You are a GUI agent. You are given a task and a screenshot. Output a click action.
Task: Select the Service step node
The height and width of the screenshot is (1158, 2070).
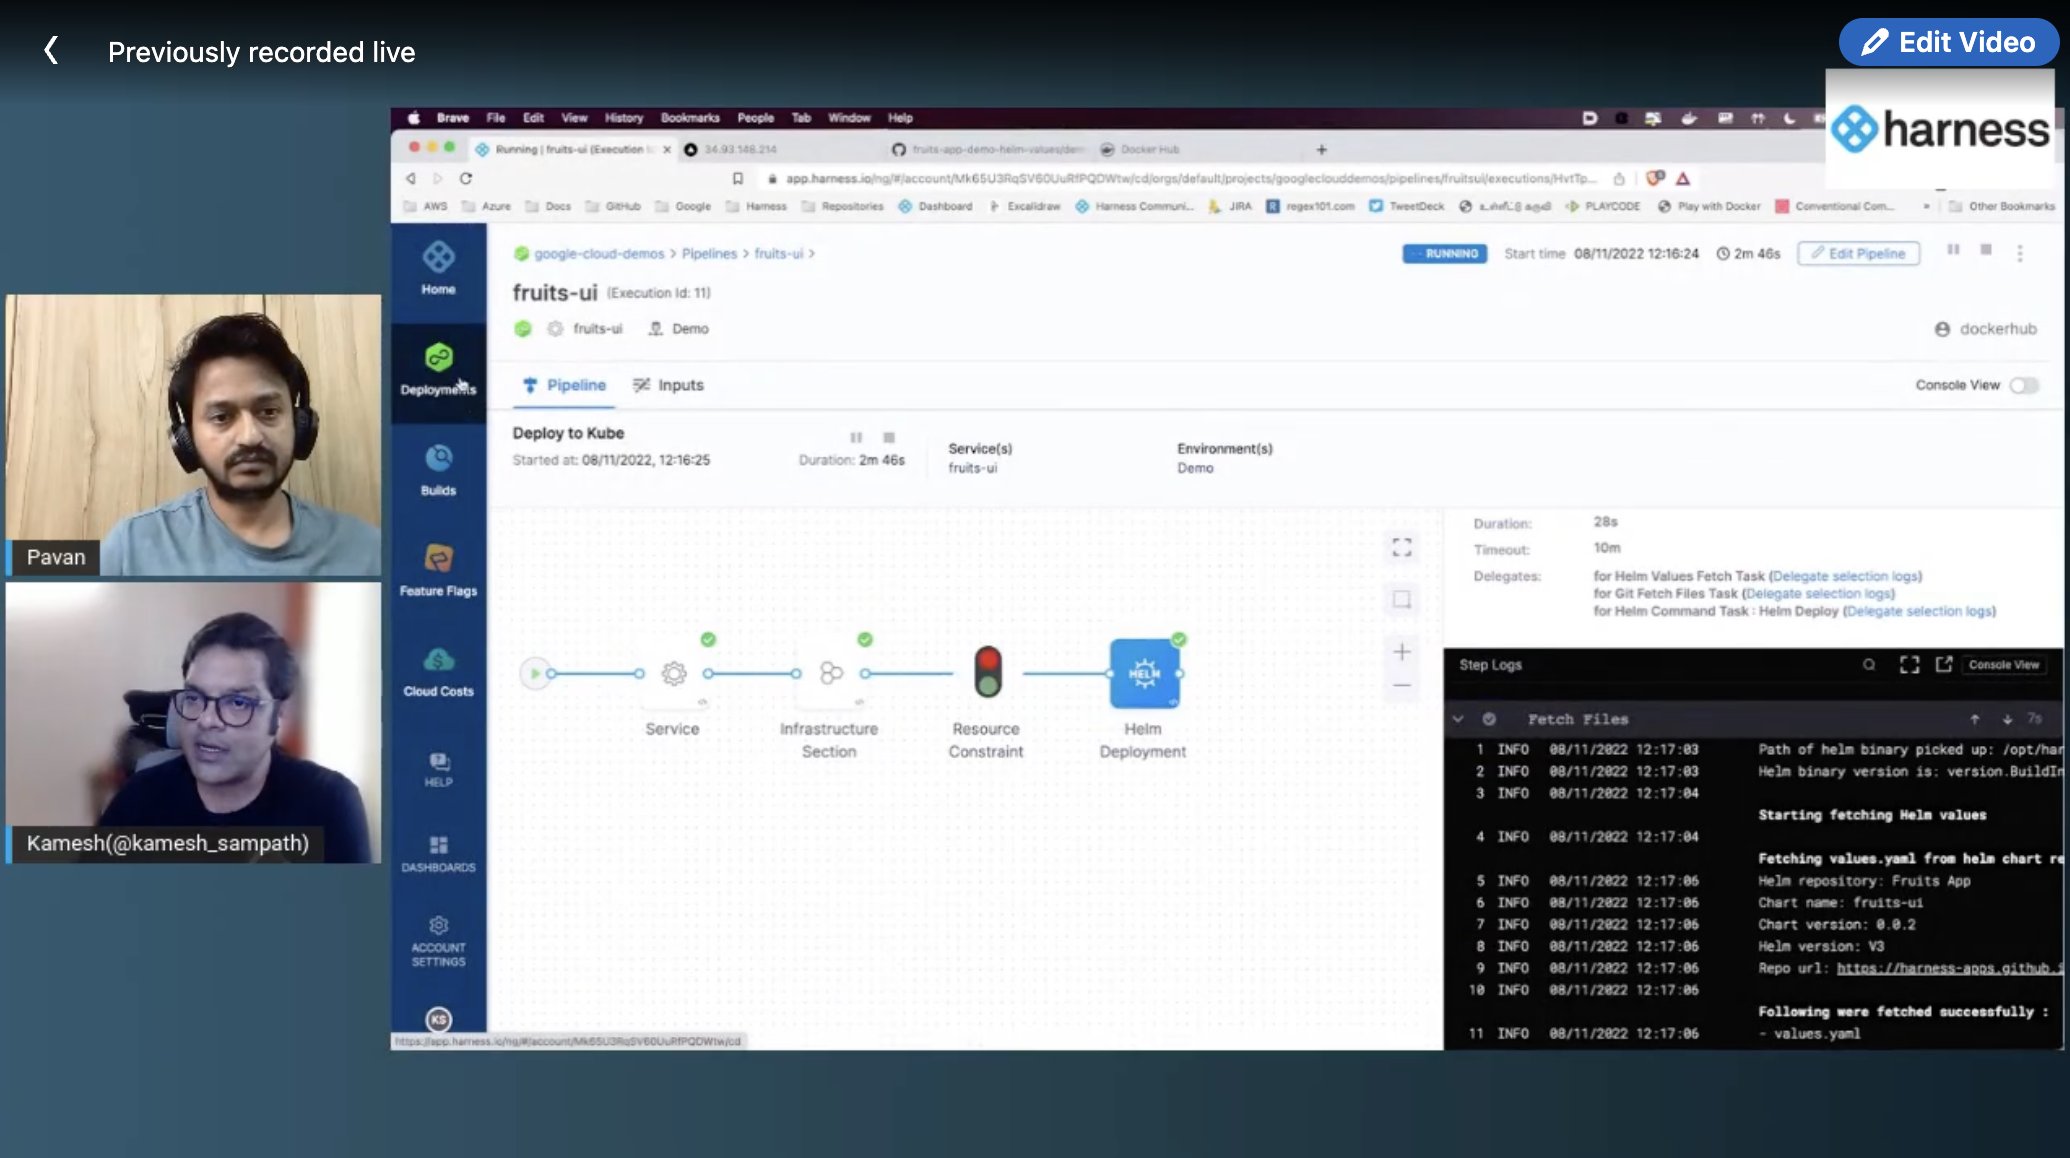674,673
